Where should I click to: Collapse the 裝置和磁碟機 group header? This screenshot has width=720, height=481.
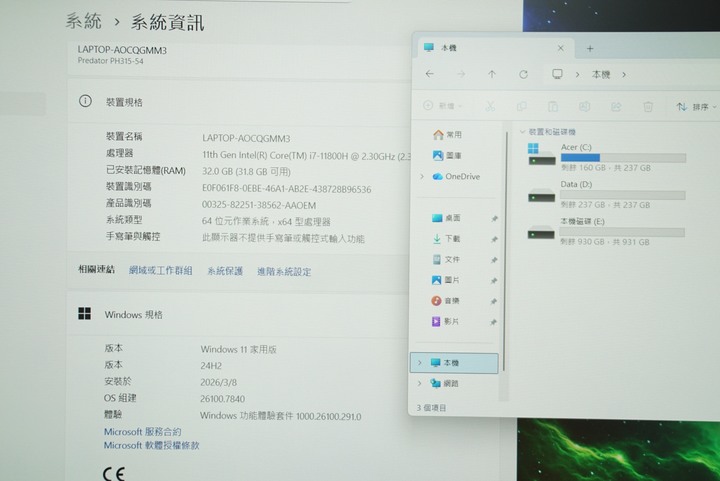[522, 131]
